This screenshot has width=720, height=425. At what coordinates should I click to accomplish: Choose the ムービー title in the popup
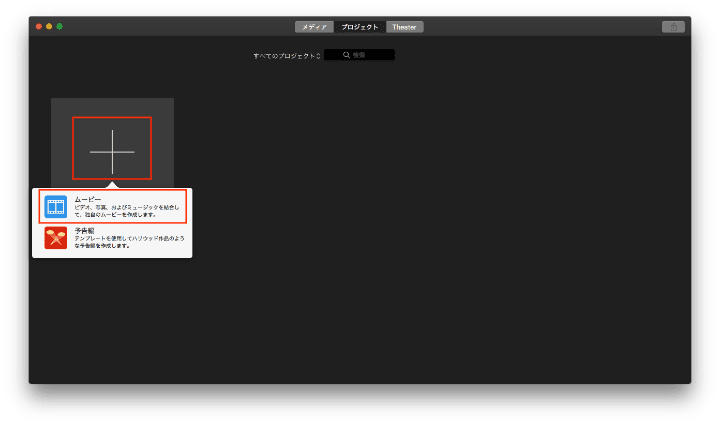(x=87, y=200)
